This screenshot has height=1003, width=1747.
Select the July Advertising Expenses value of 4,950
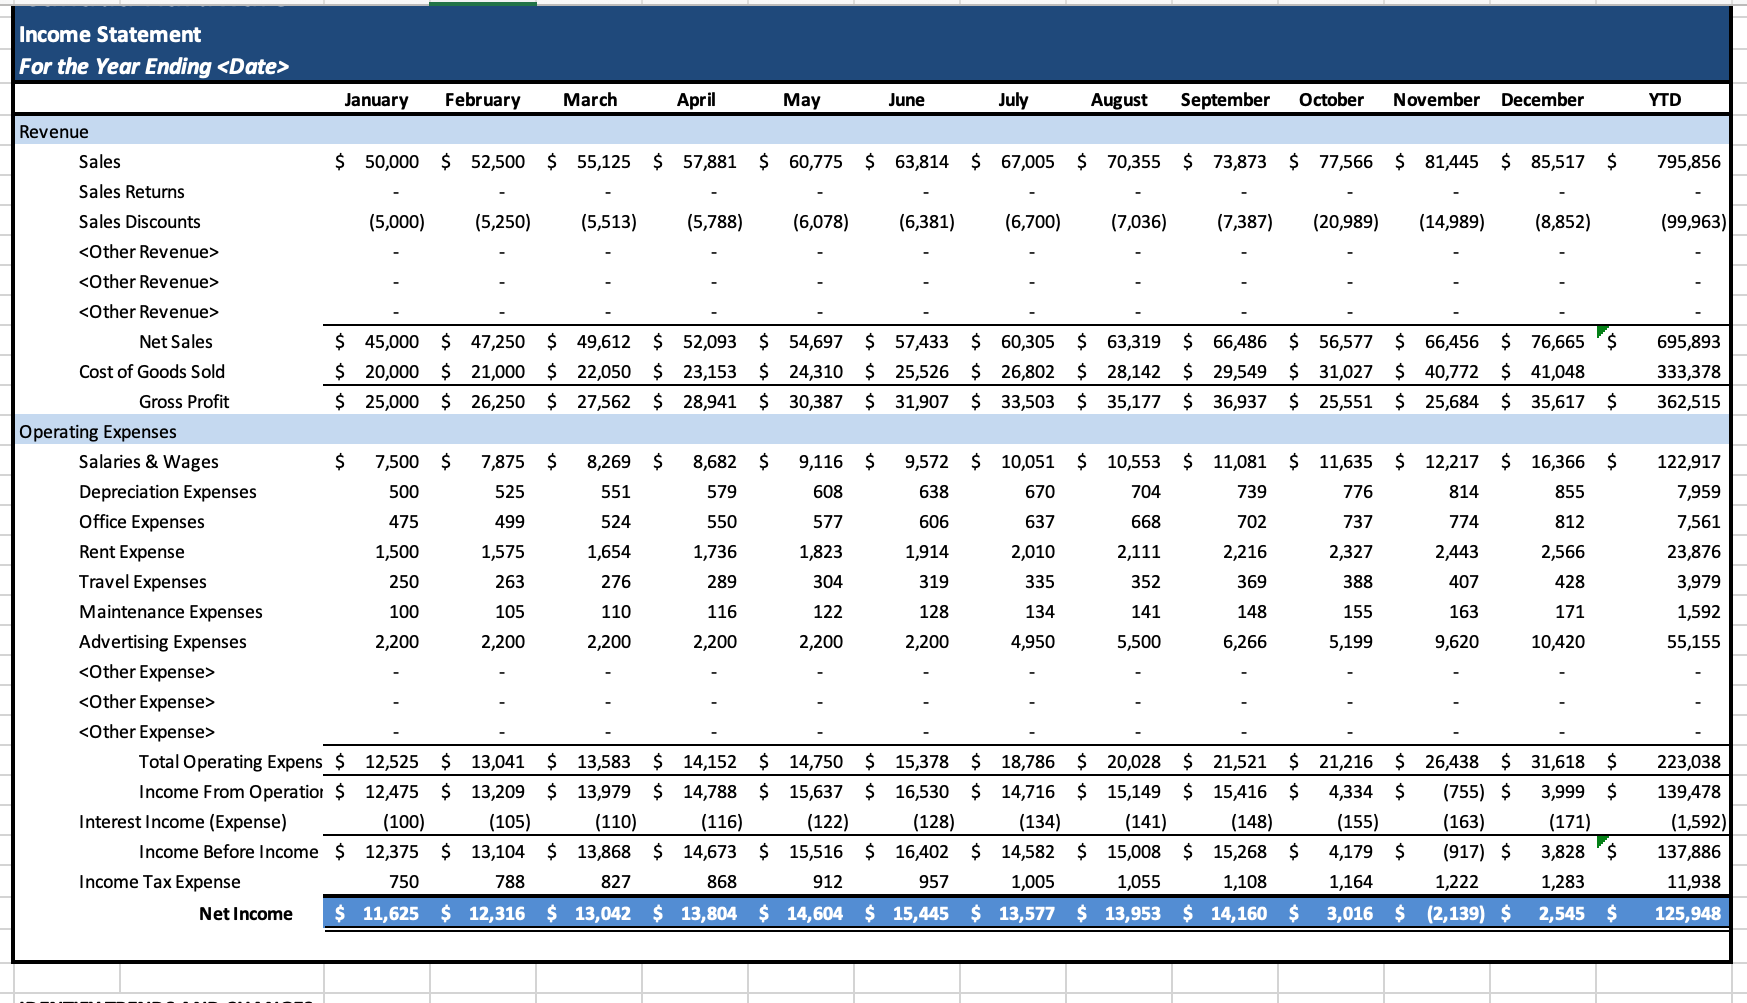[x=1034, y=641]
